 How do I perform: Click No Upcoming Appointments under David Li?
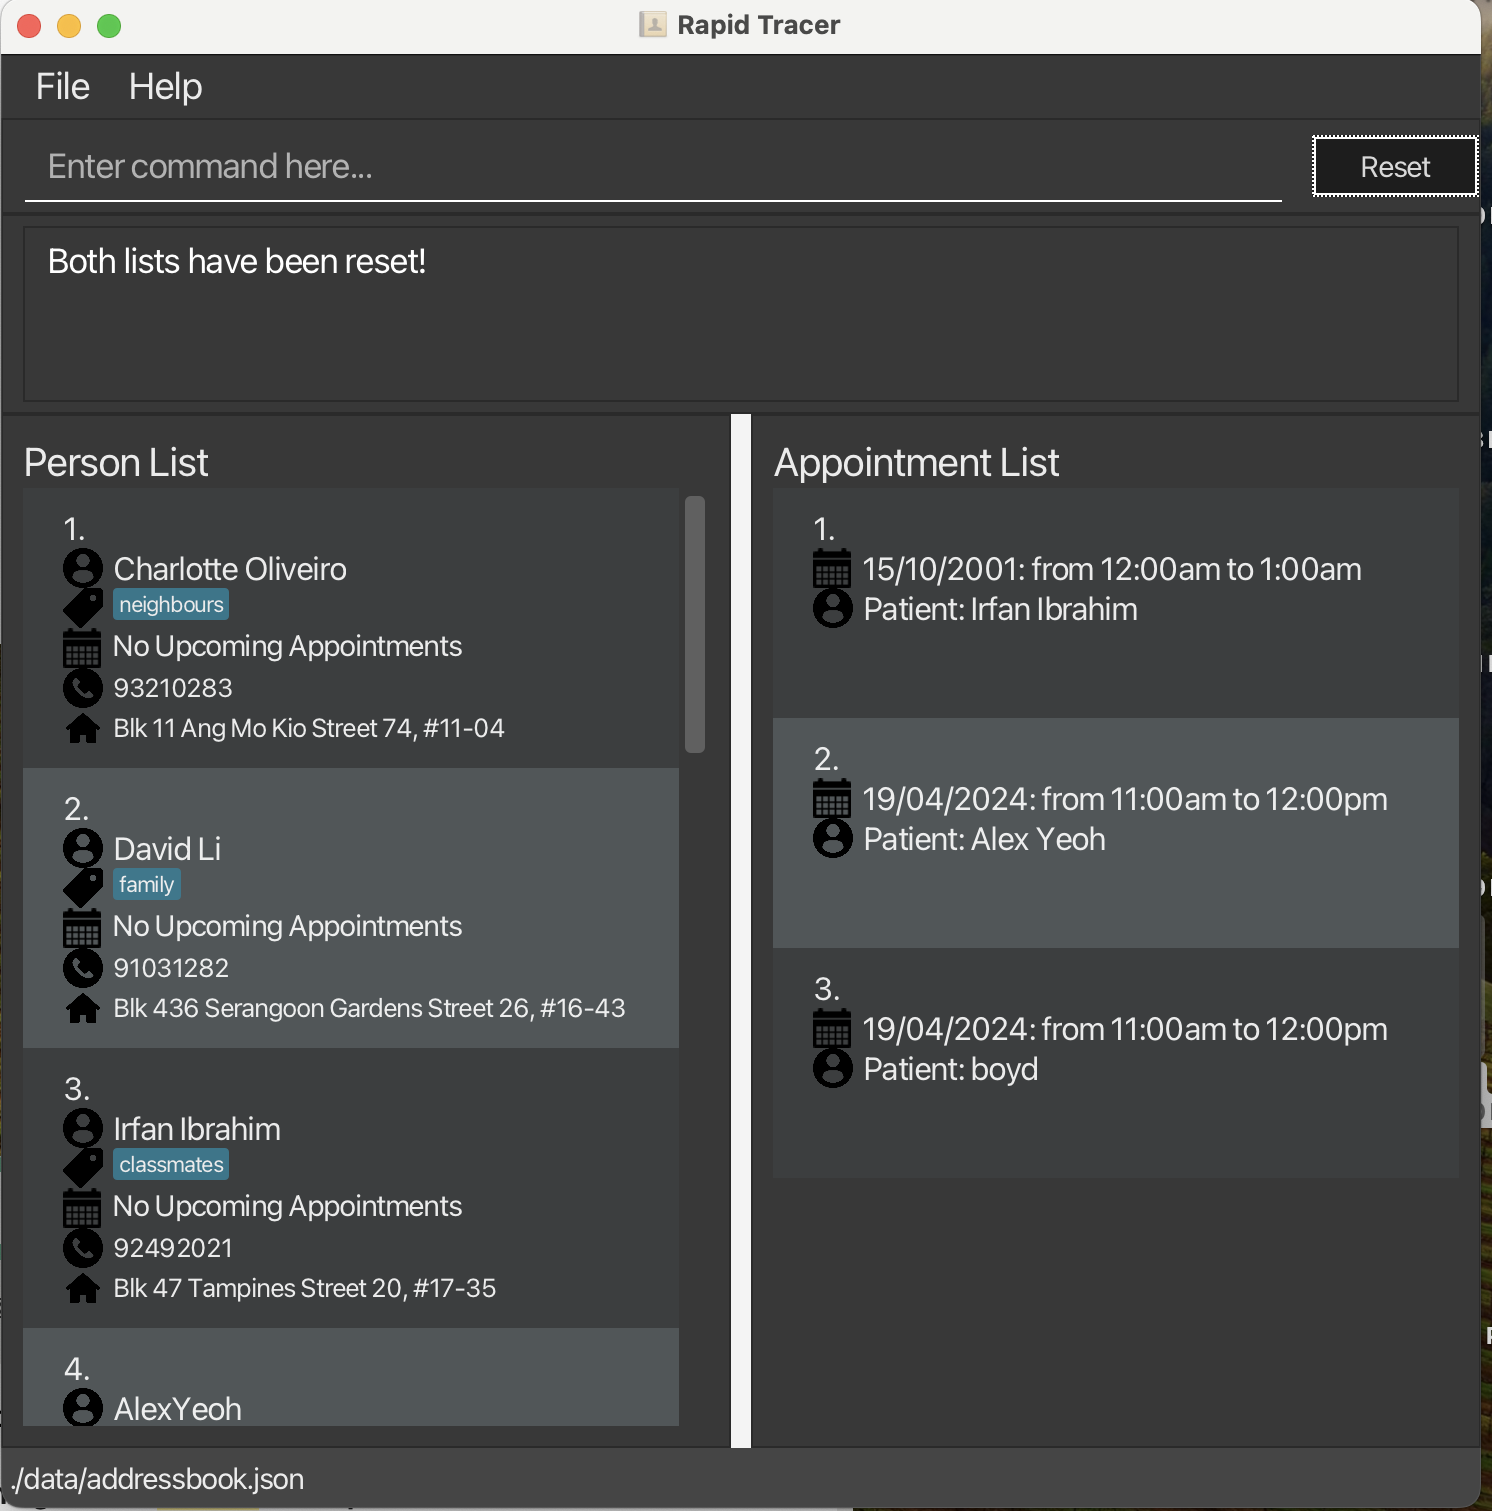(288, 926)
